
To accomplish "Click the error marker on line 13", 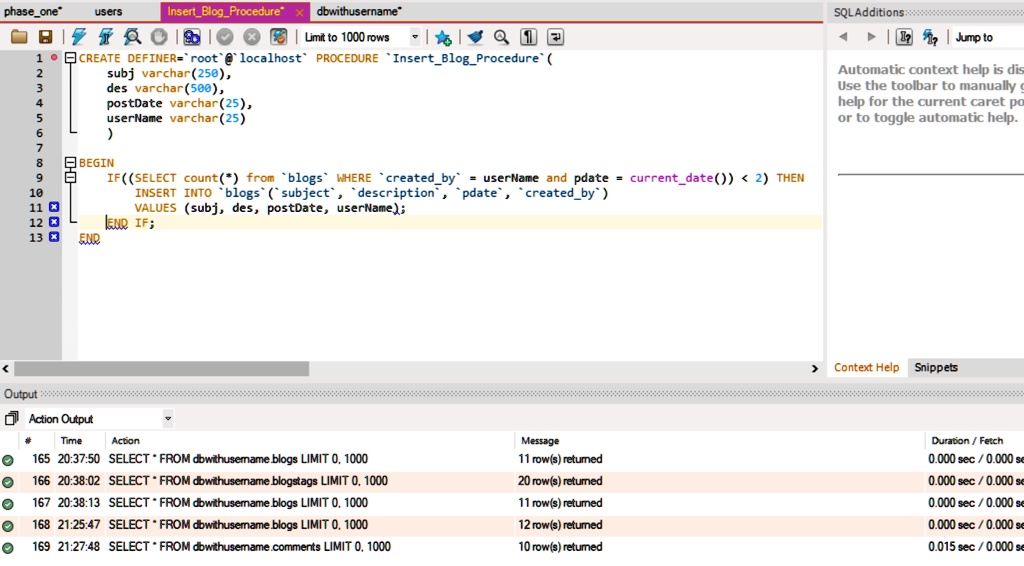I will 54,238.
